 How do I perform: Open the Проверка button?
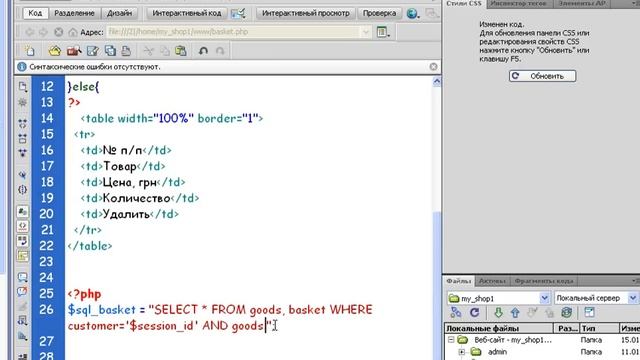[379, 13]
